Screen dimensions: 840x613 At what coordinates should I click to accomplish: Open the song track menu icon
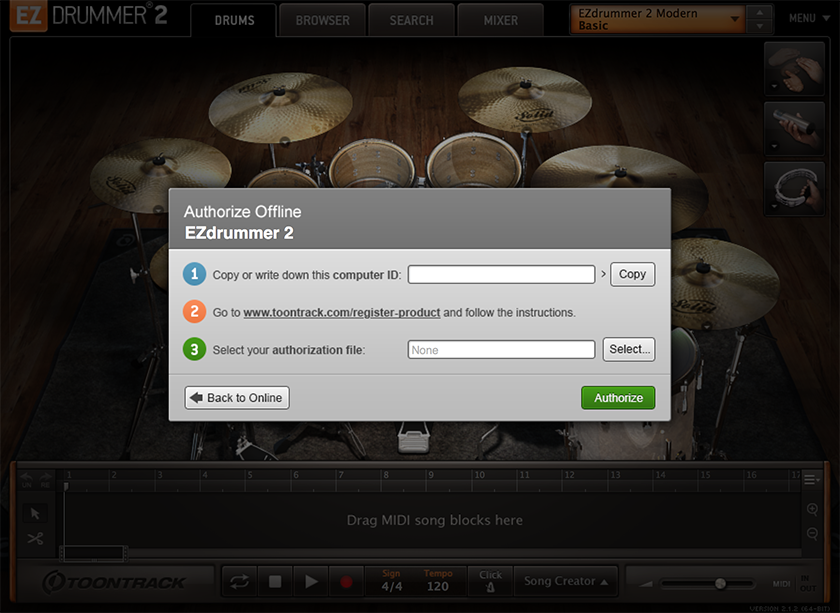pyautogui.click(x=811, y=480)
